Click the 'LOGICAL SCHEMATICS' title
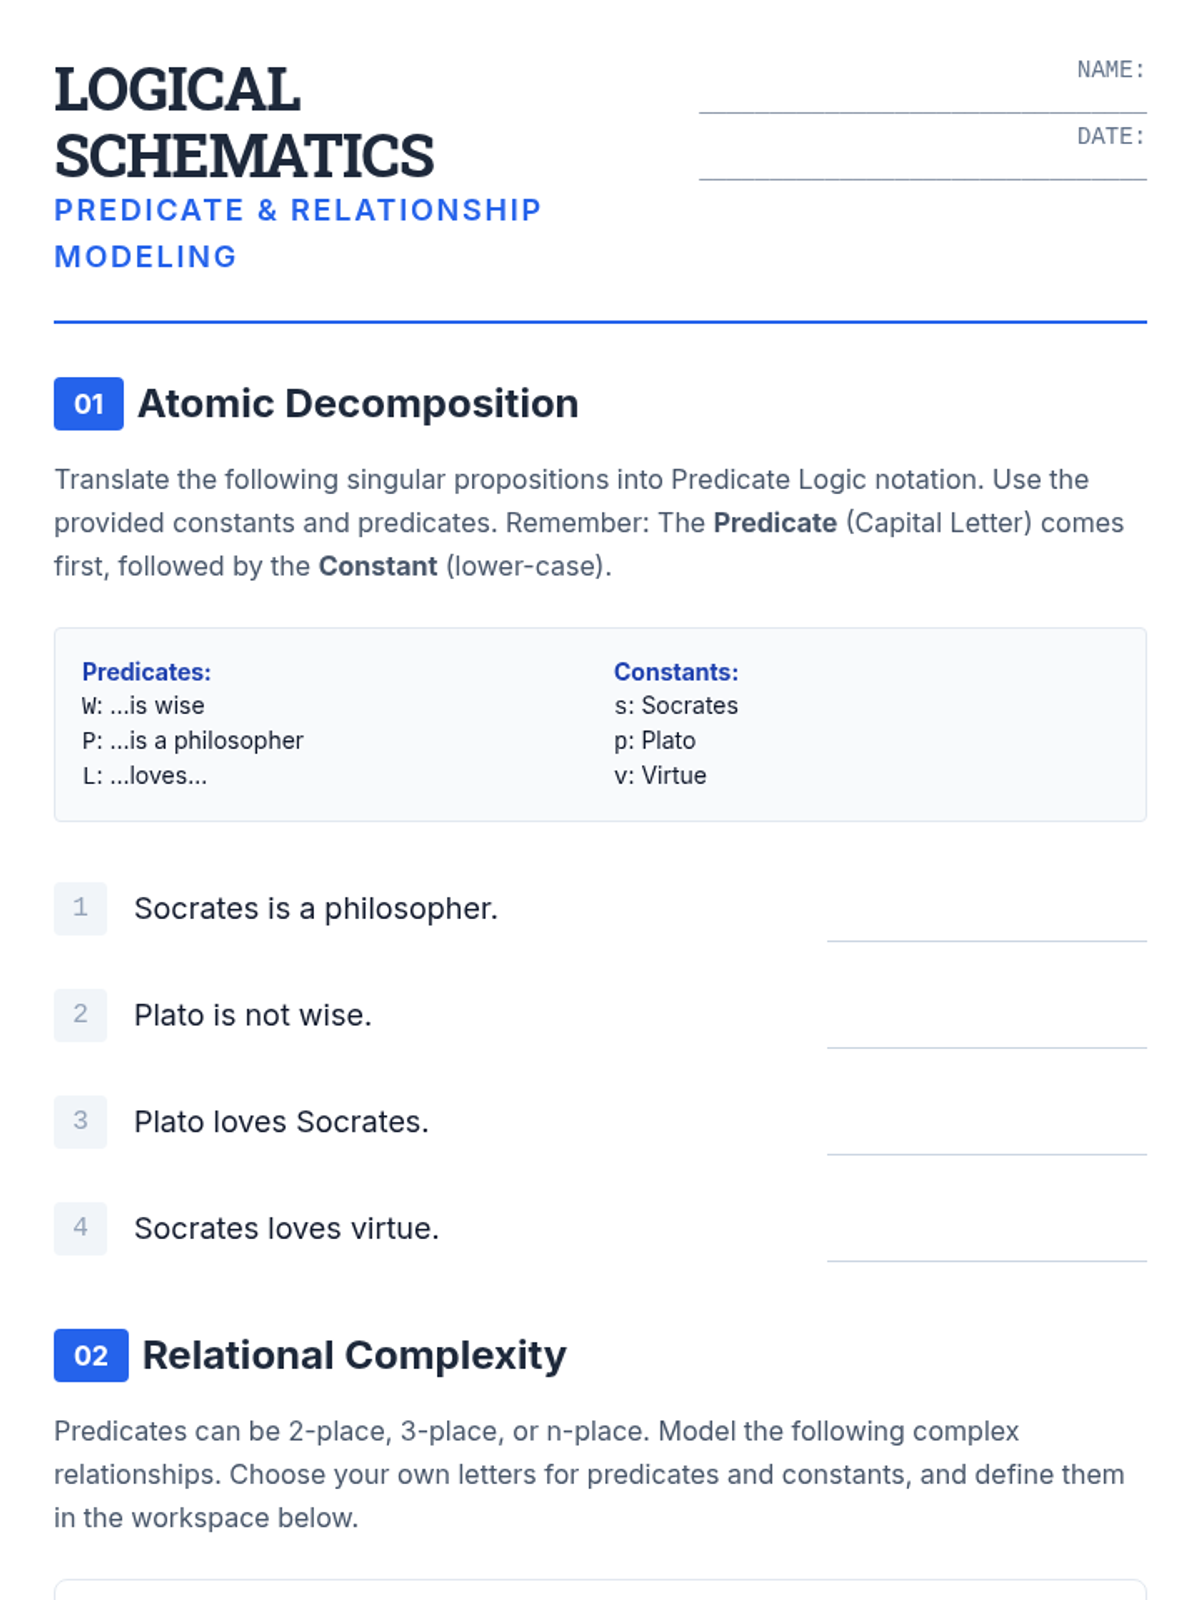 (244, 122)
